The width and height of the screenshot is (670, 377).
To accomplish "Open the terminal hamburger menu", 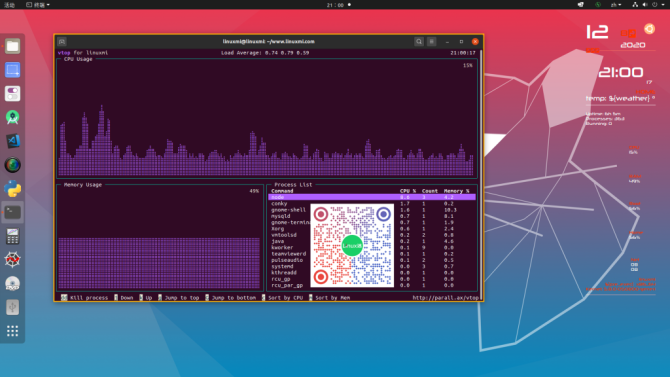I will pos(432,41).
